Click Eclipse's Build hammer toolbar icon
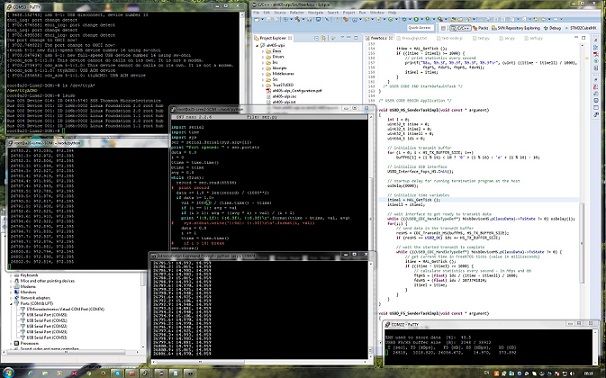Viewport: 606px width, 378px height. coord(297,19)
